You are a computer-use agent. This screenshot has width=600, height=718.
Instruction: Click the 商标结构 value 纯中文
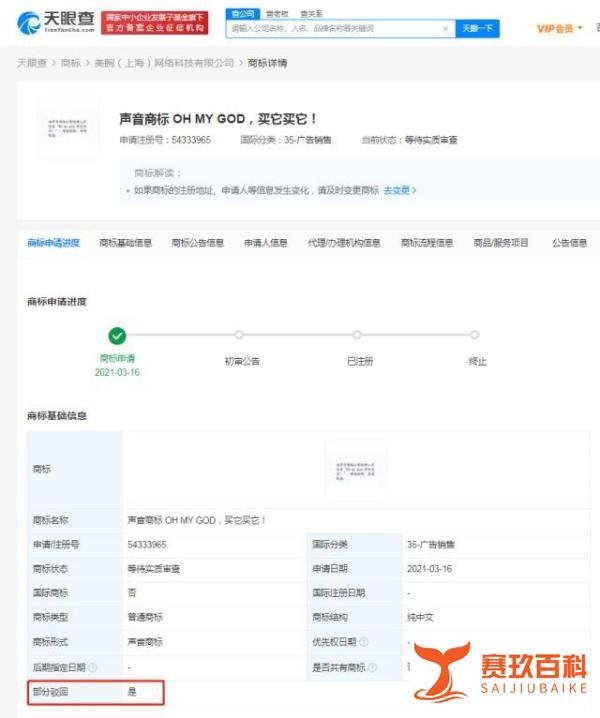(x=420, y=617)
